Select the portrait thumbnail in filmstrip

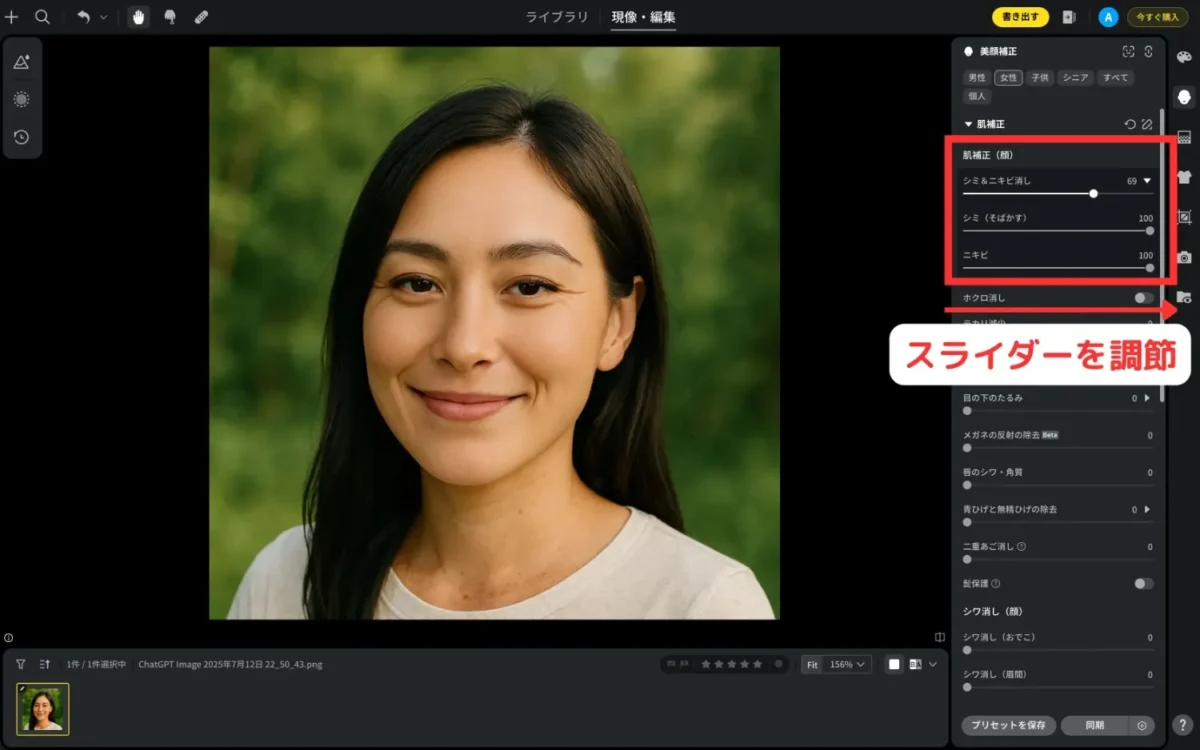coord(43,709)
